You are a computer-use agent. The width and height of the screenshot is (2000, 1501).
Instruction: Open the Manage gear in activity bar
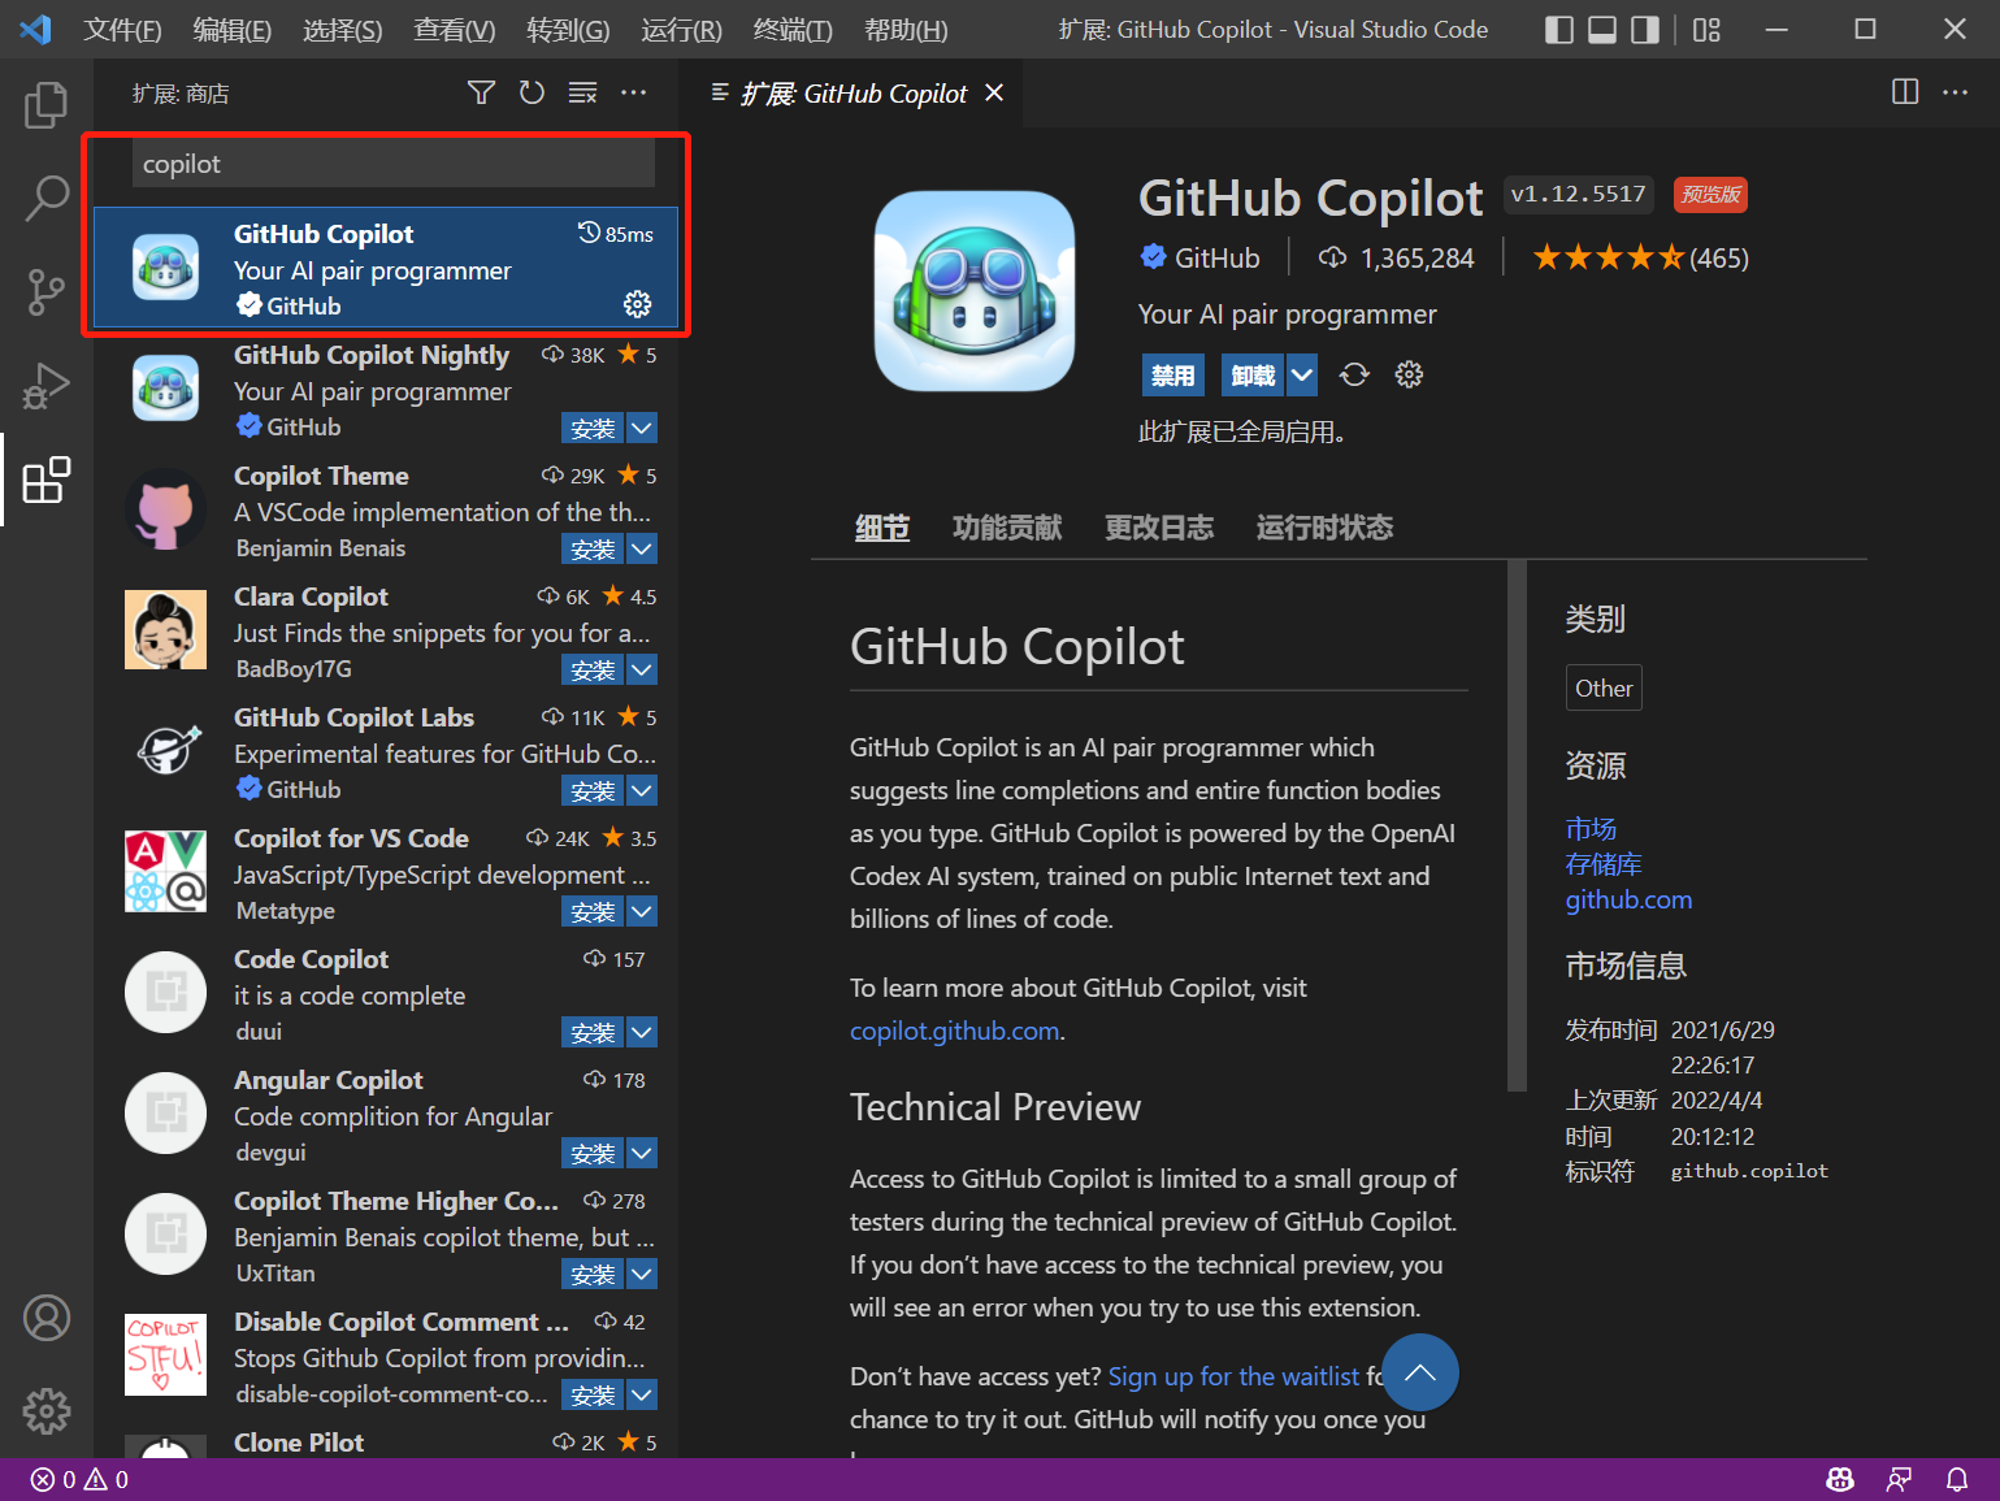(46, 1411)
